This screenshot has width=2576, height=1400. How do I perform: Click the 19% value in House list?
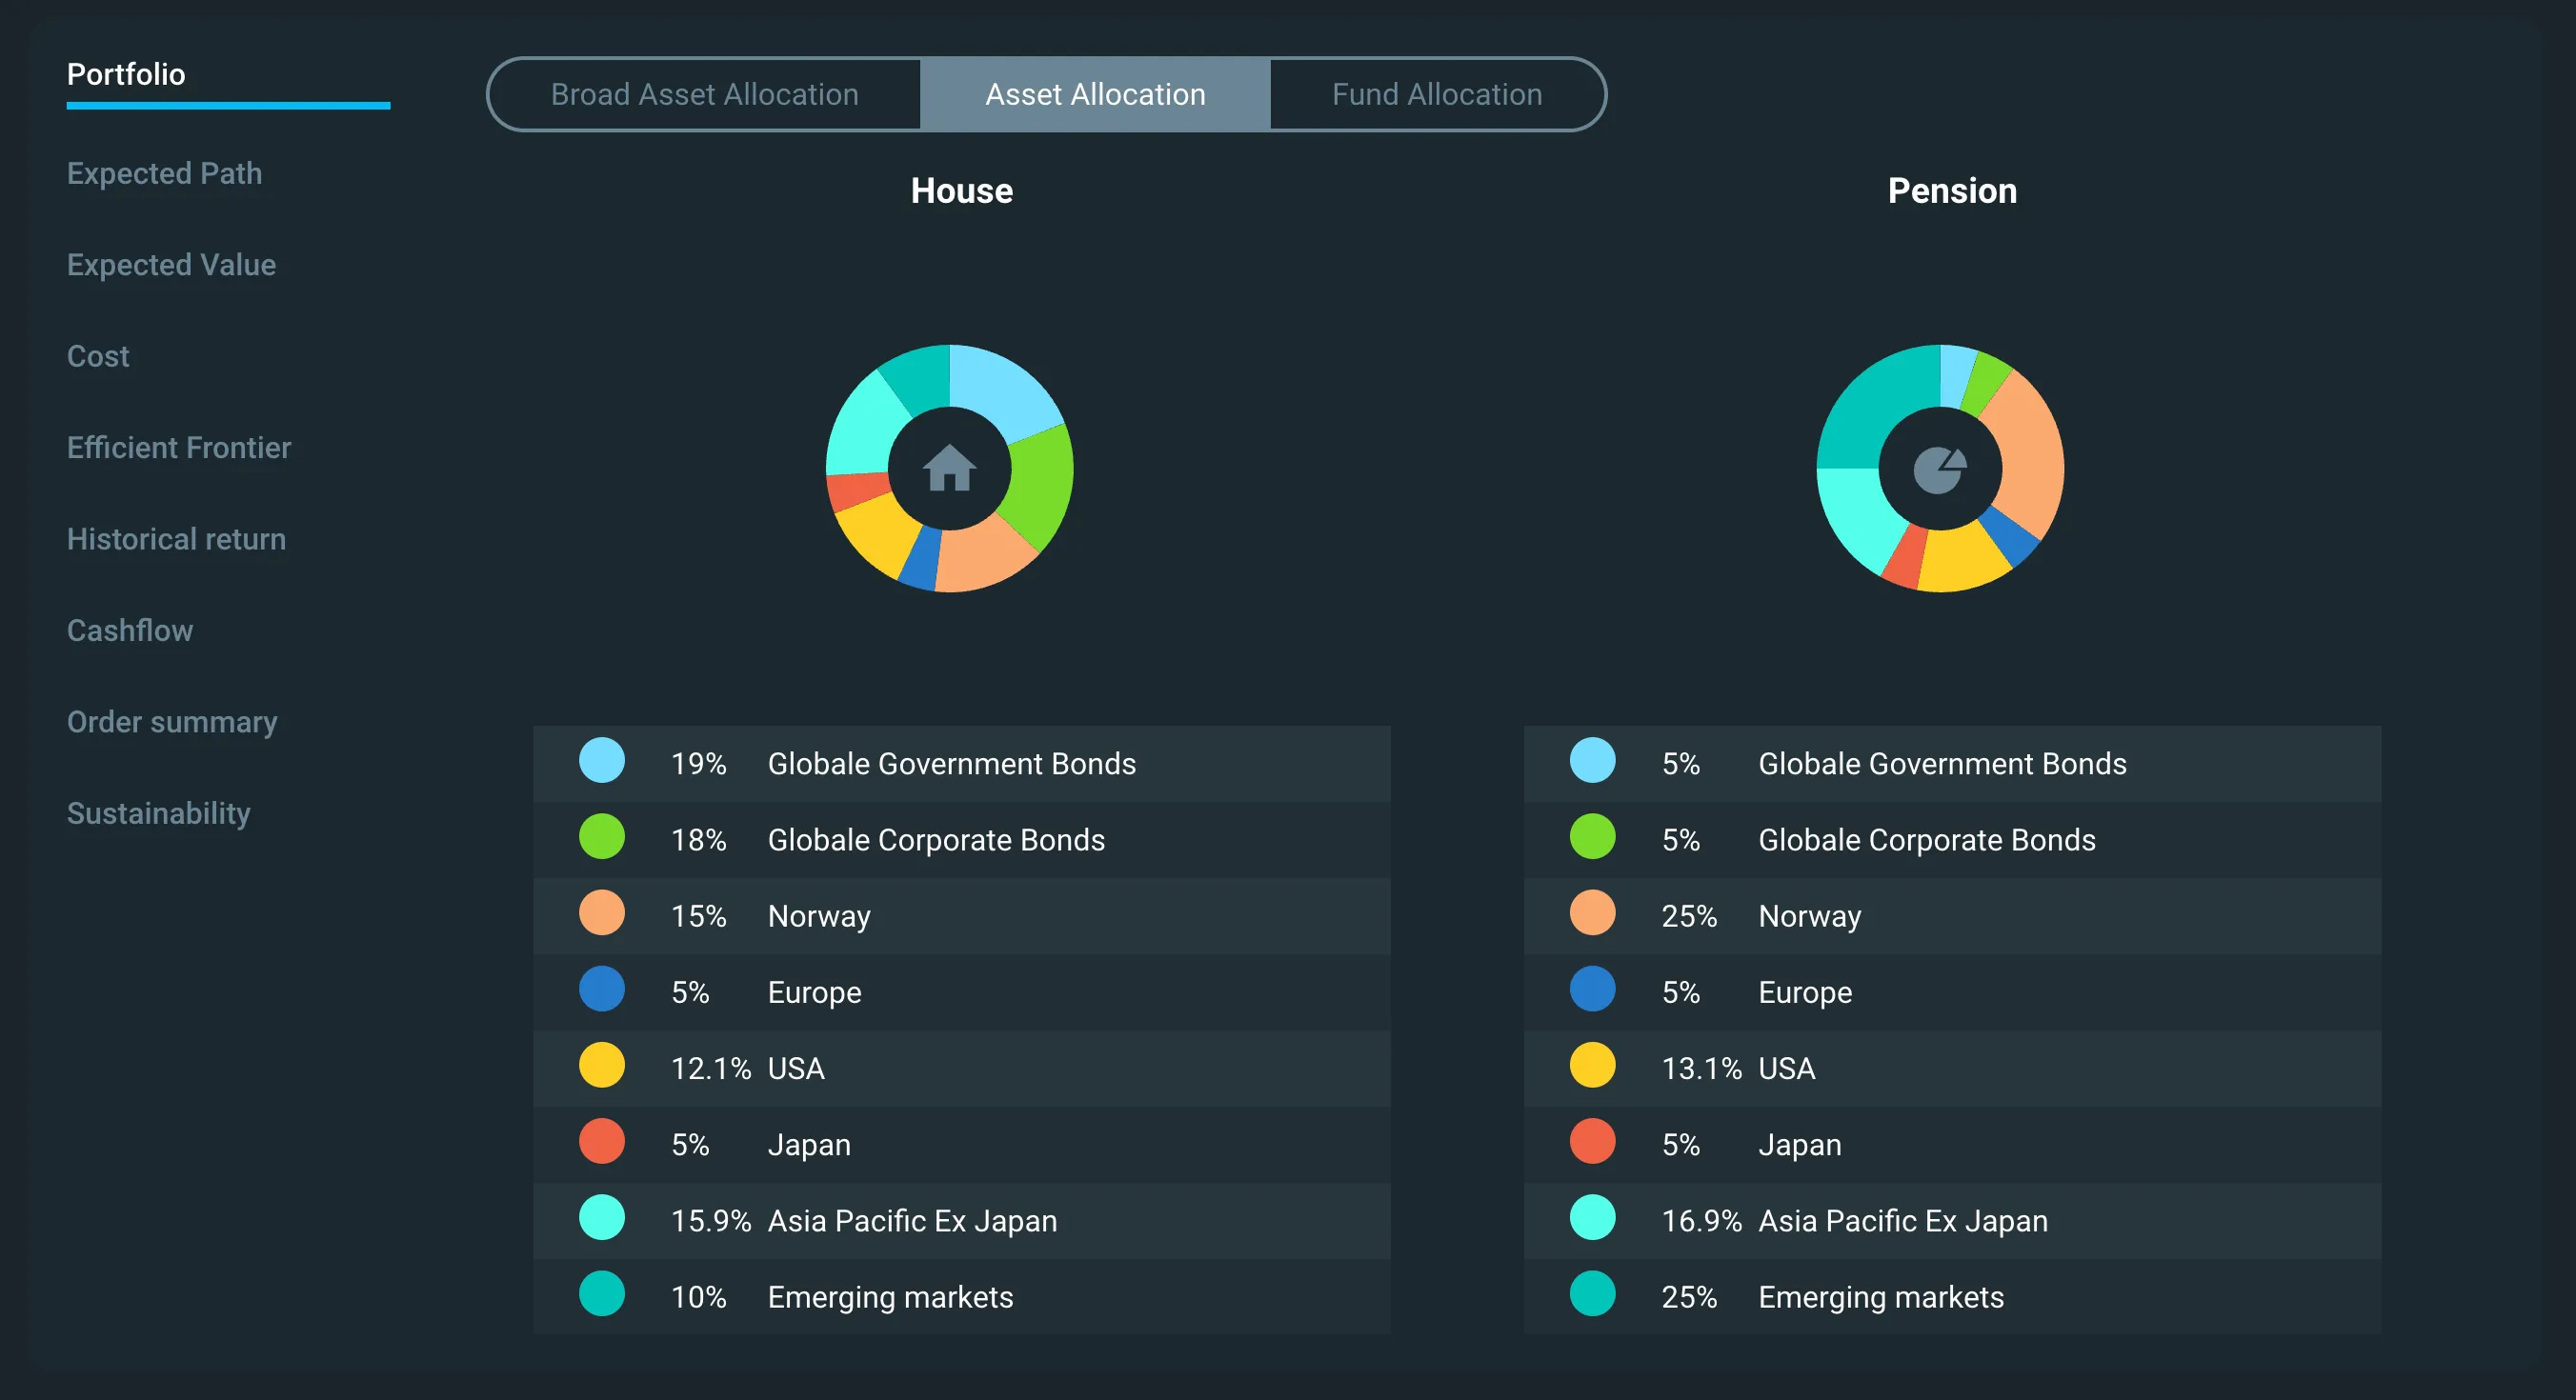[698, 764]
